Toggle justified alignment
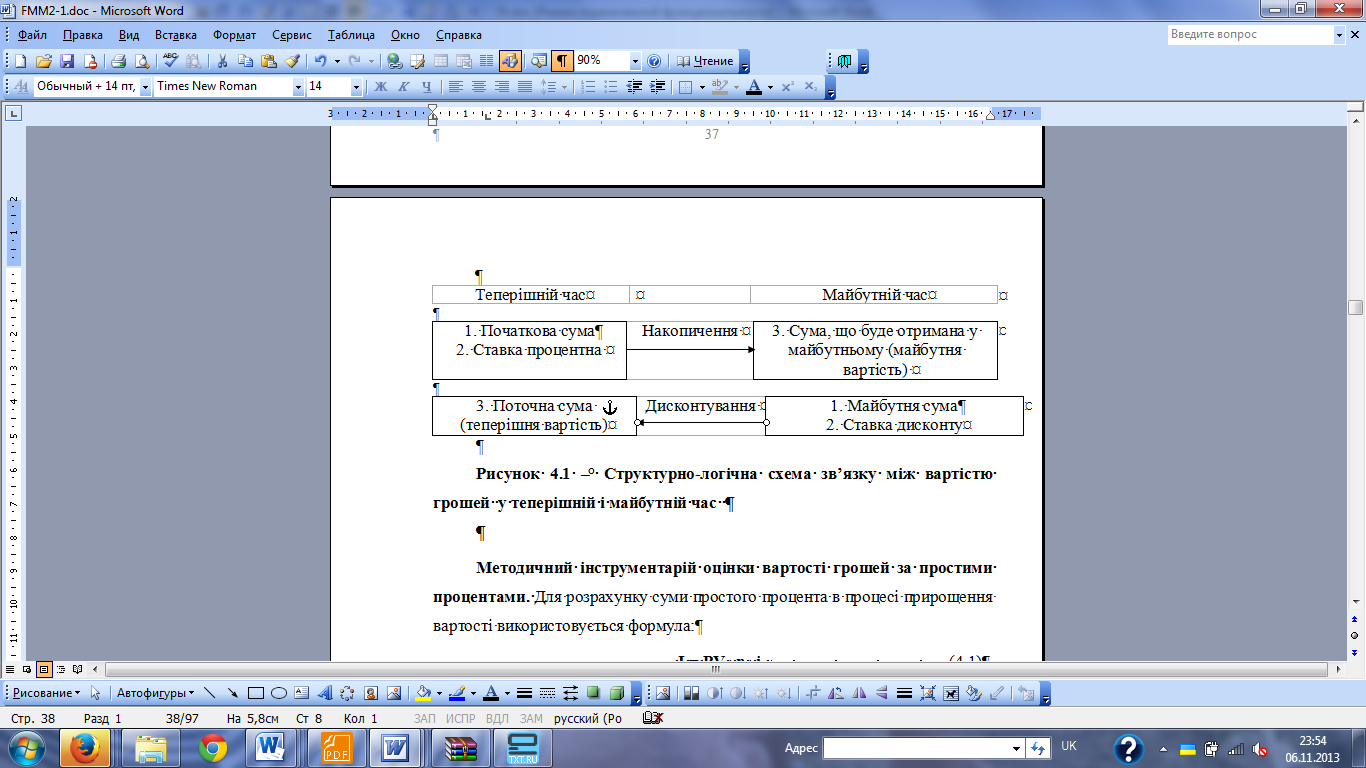The height and width of the screenshot is (768, 1366). coord(524,87)
